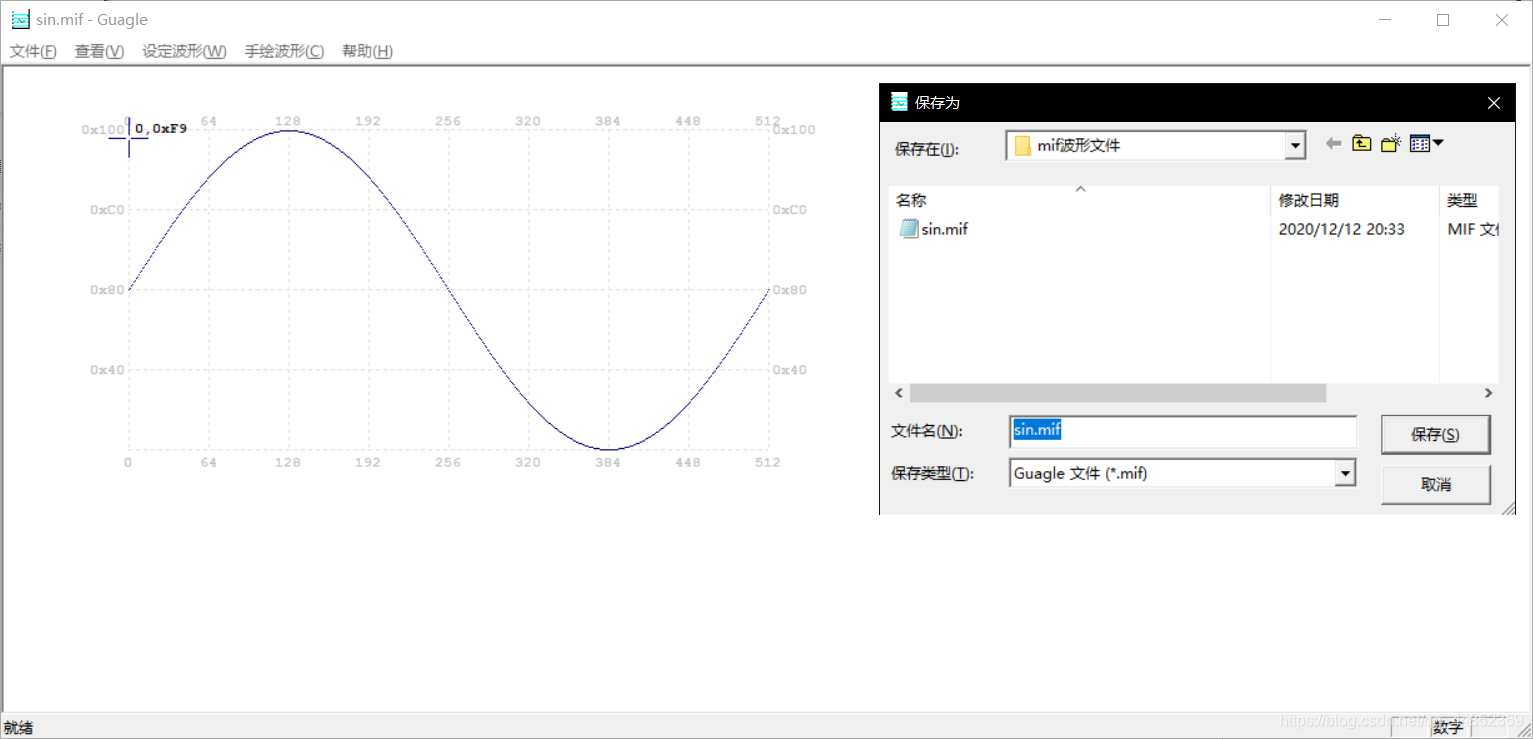Click the Guagle app icon in title bar
1533x739 pixels.
point(20,20)
